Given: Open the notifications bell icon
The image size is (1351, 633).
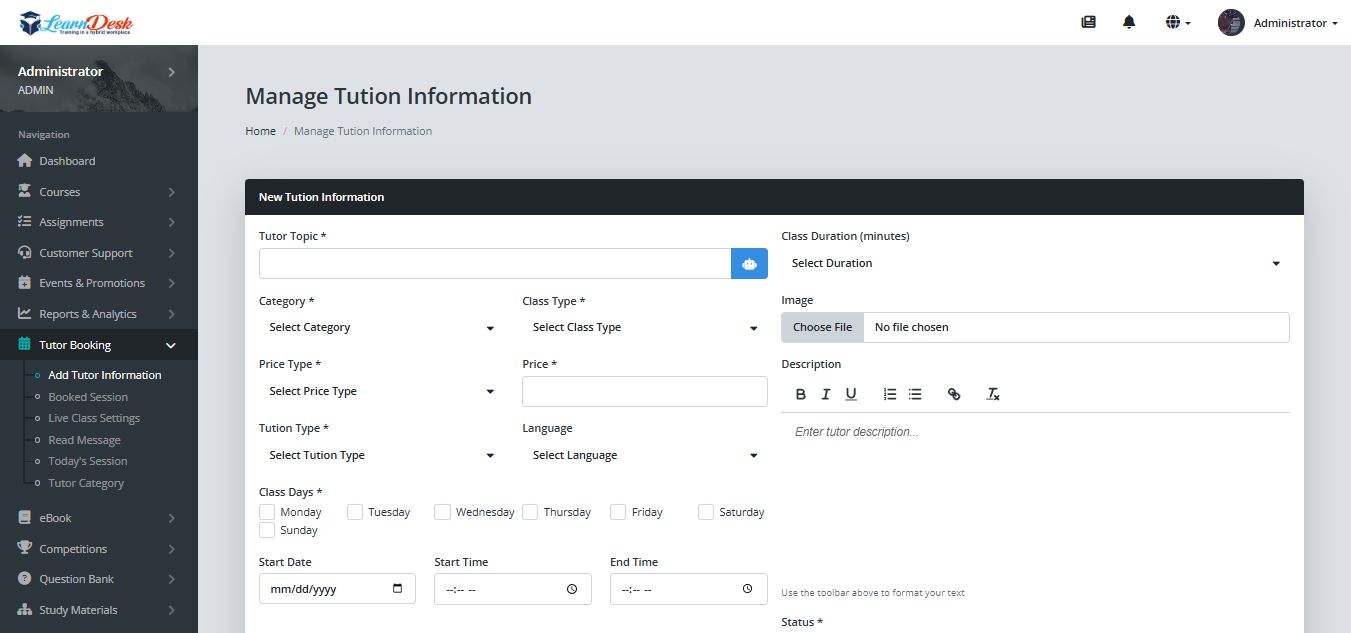Looking at the screenshot, I should coord(1129,22).
